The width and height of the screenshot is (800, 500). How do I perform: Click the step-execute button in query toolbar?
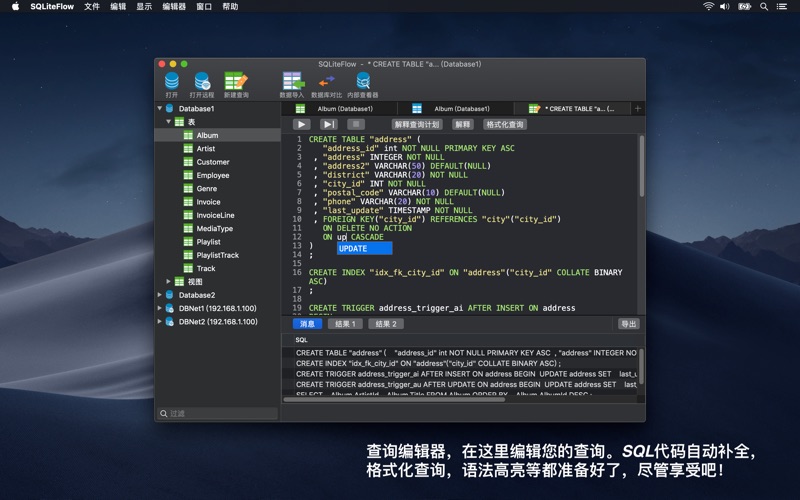(329, 124)
